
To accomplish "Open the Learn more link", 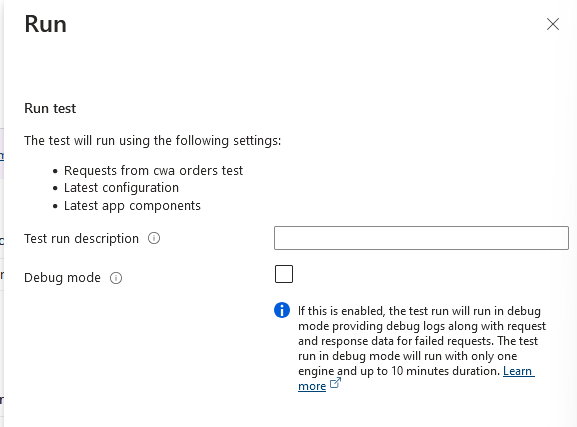I will pos(416,378).
